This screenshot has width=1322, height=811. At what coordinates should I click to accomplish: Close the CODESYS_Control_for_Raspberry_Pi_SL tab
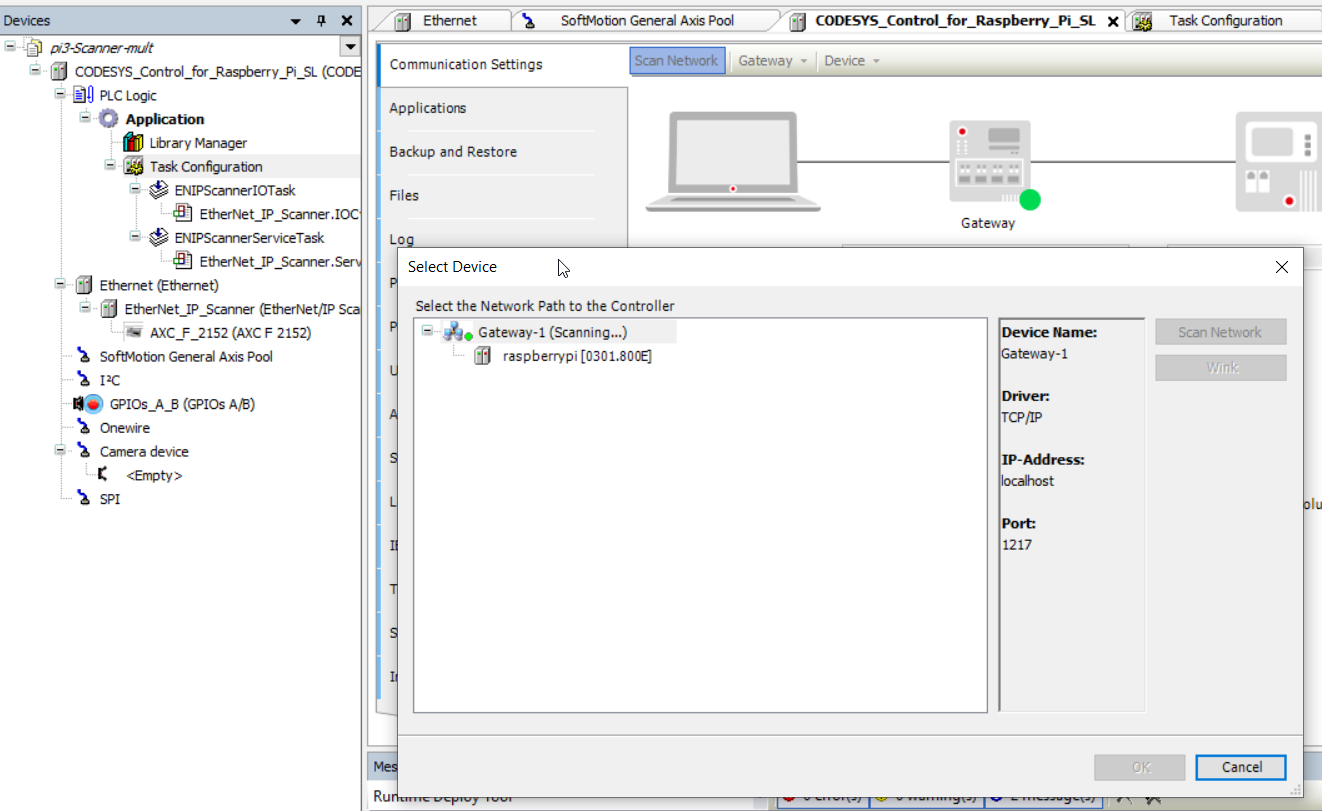click(1113, 21)
